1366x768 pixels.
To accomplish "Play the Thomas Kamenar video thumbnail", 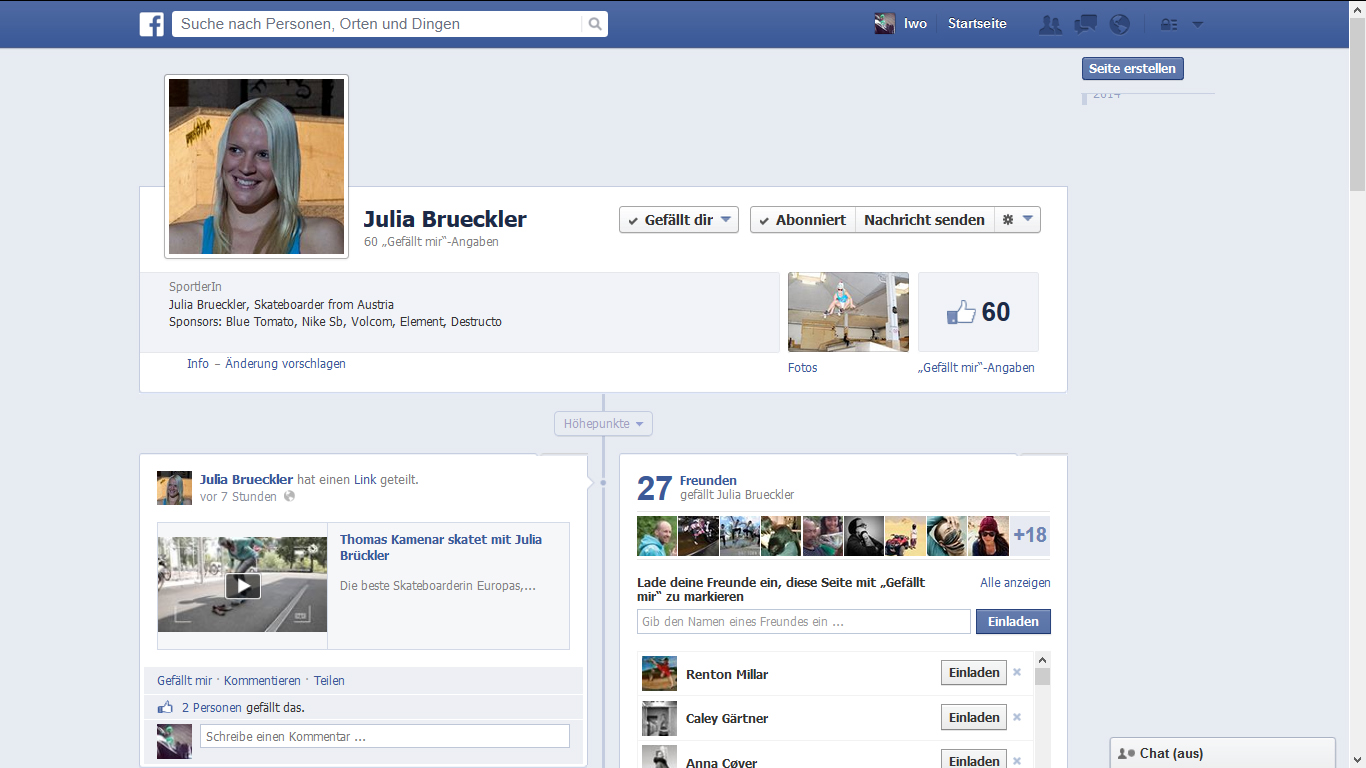I will tap(242, 585).
